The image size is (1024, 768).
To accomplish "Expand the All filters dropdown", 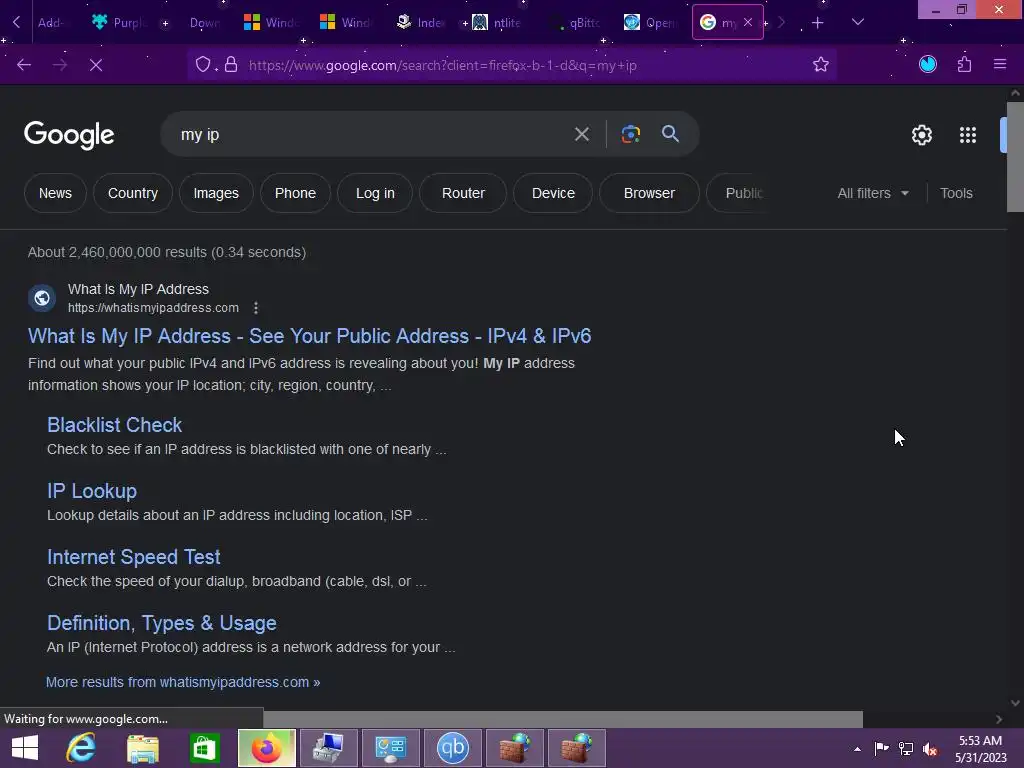I will 872,193.
